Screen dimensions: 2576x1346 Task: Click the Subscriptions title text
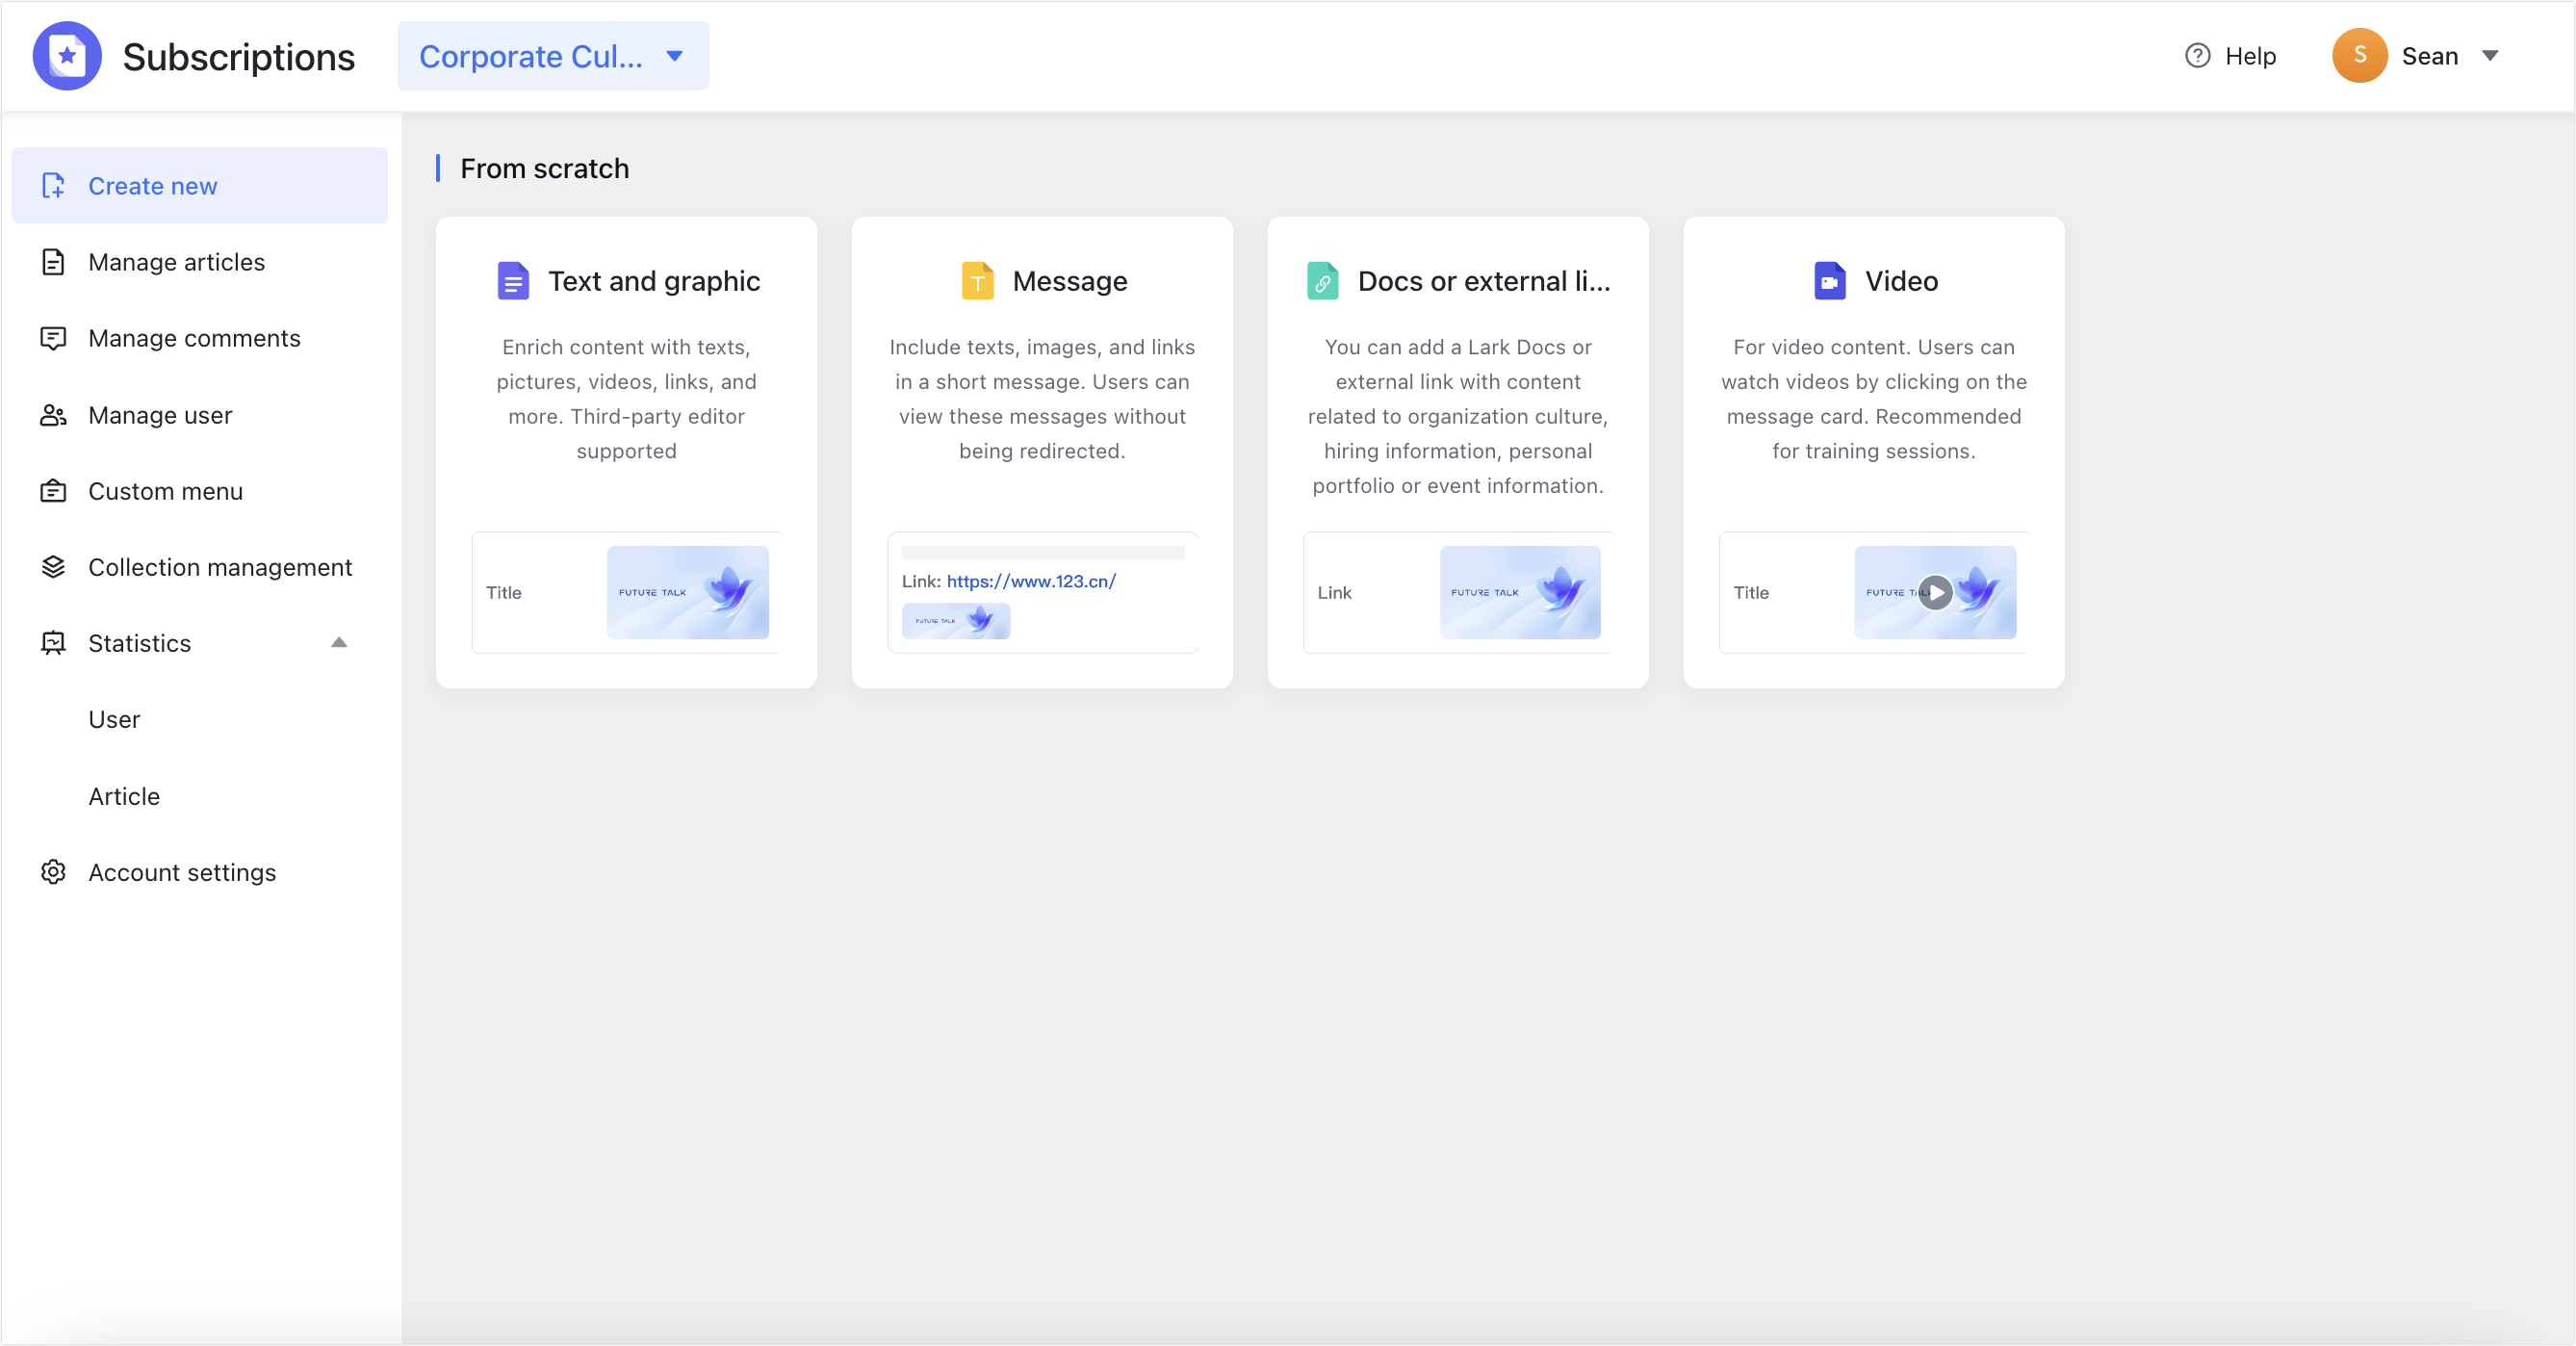coord(238,57)
